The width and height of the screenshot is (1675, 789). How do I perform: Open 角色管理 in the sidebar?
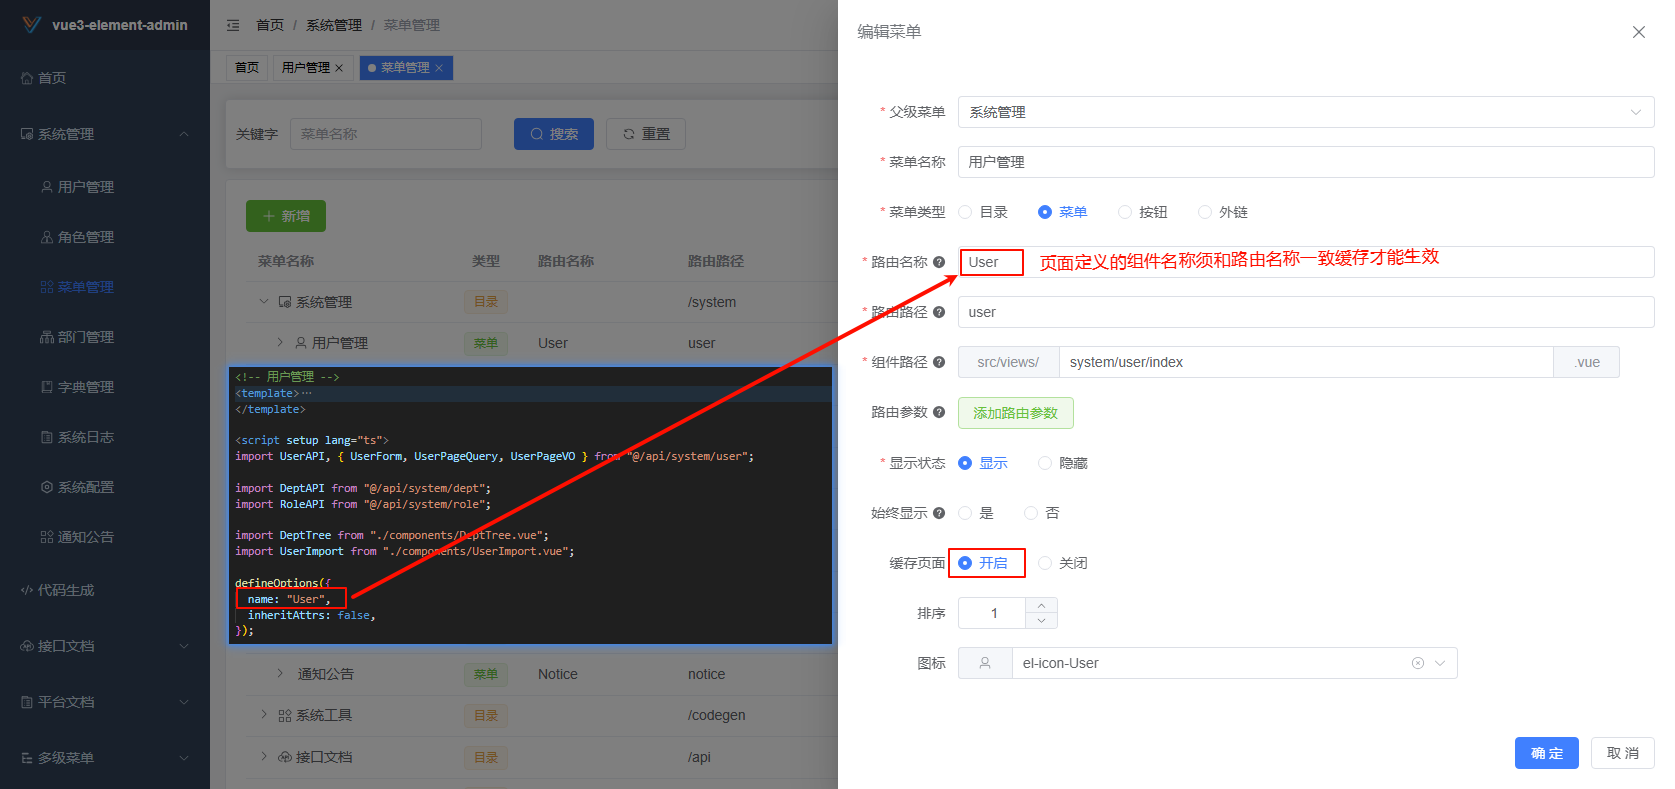coord(85,237)
